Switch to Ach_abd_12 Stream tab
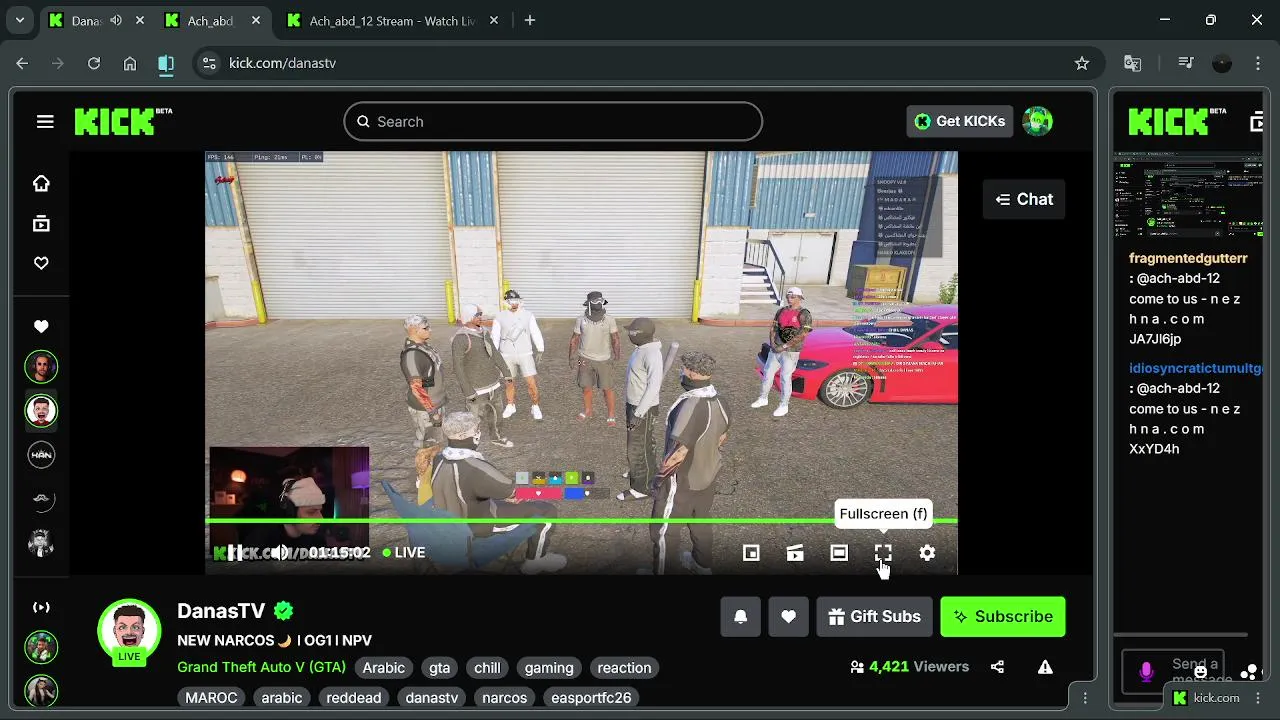Image resolution: width=1280 pixels, height=720 pixels. tap(392, 20)
